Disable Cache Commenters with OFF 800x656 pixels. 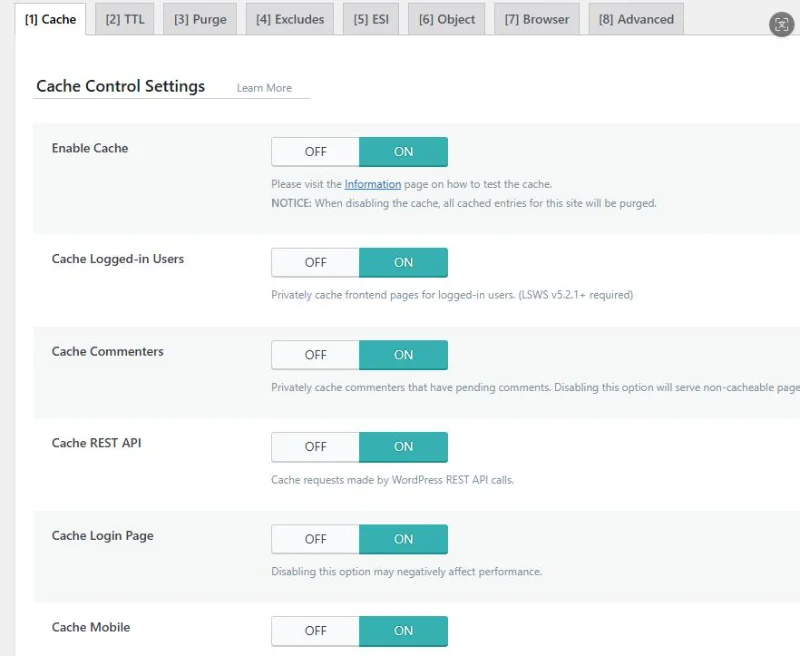coord(315,355)
